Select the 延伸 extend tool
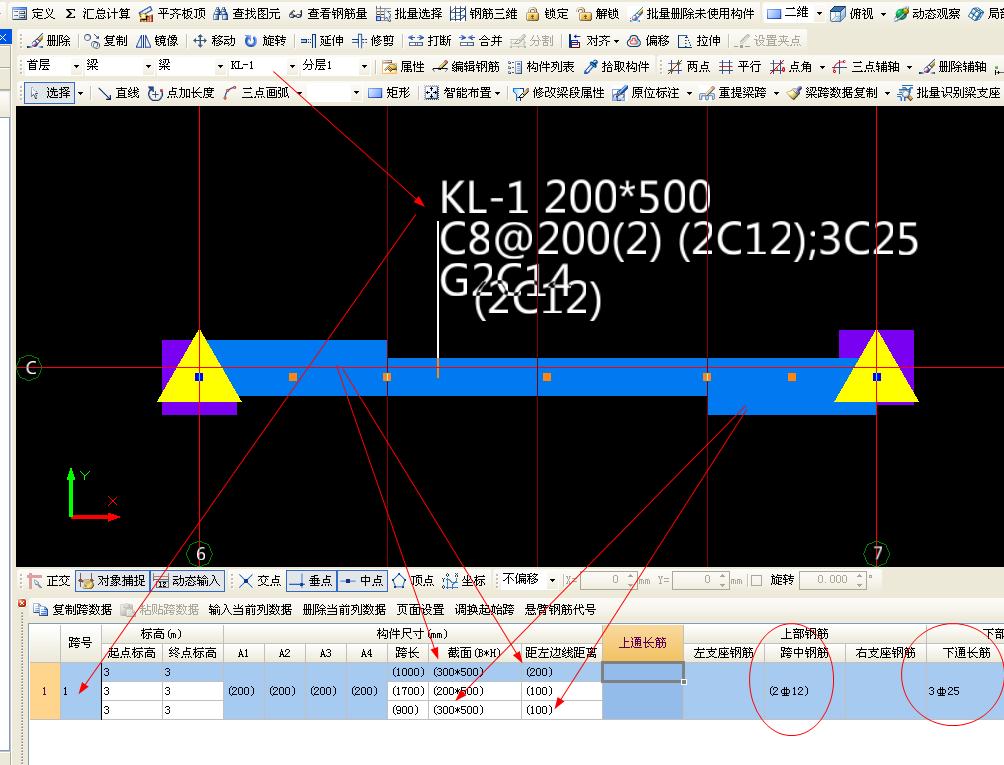1004x765 pixels. [322, 41]
